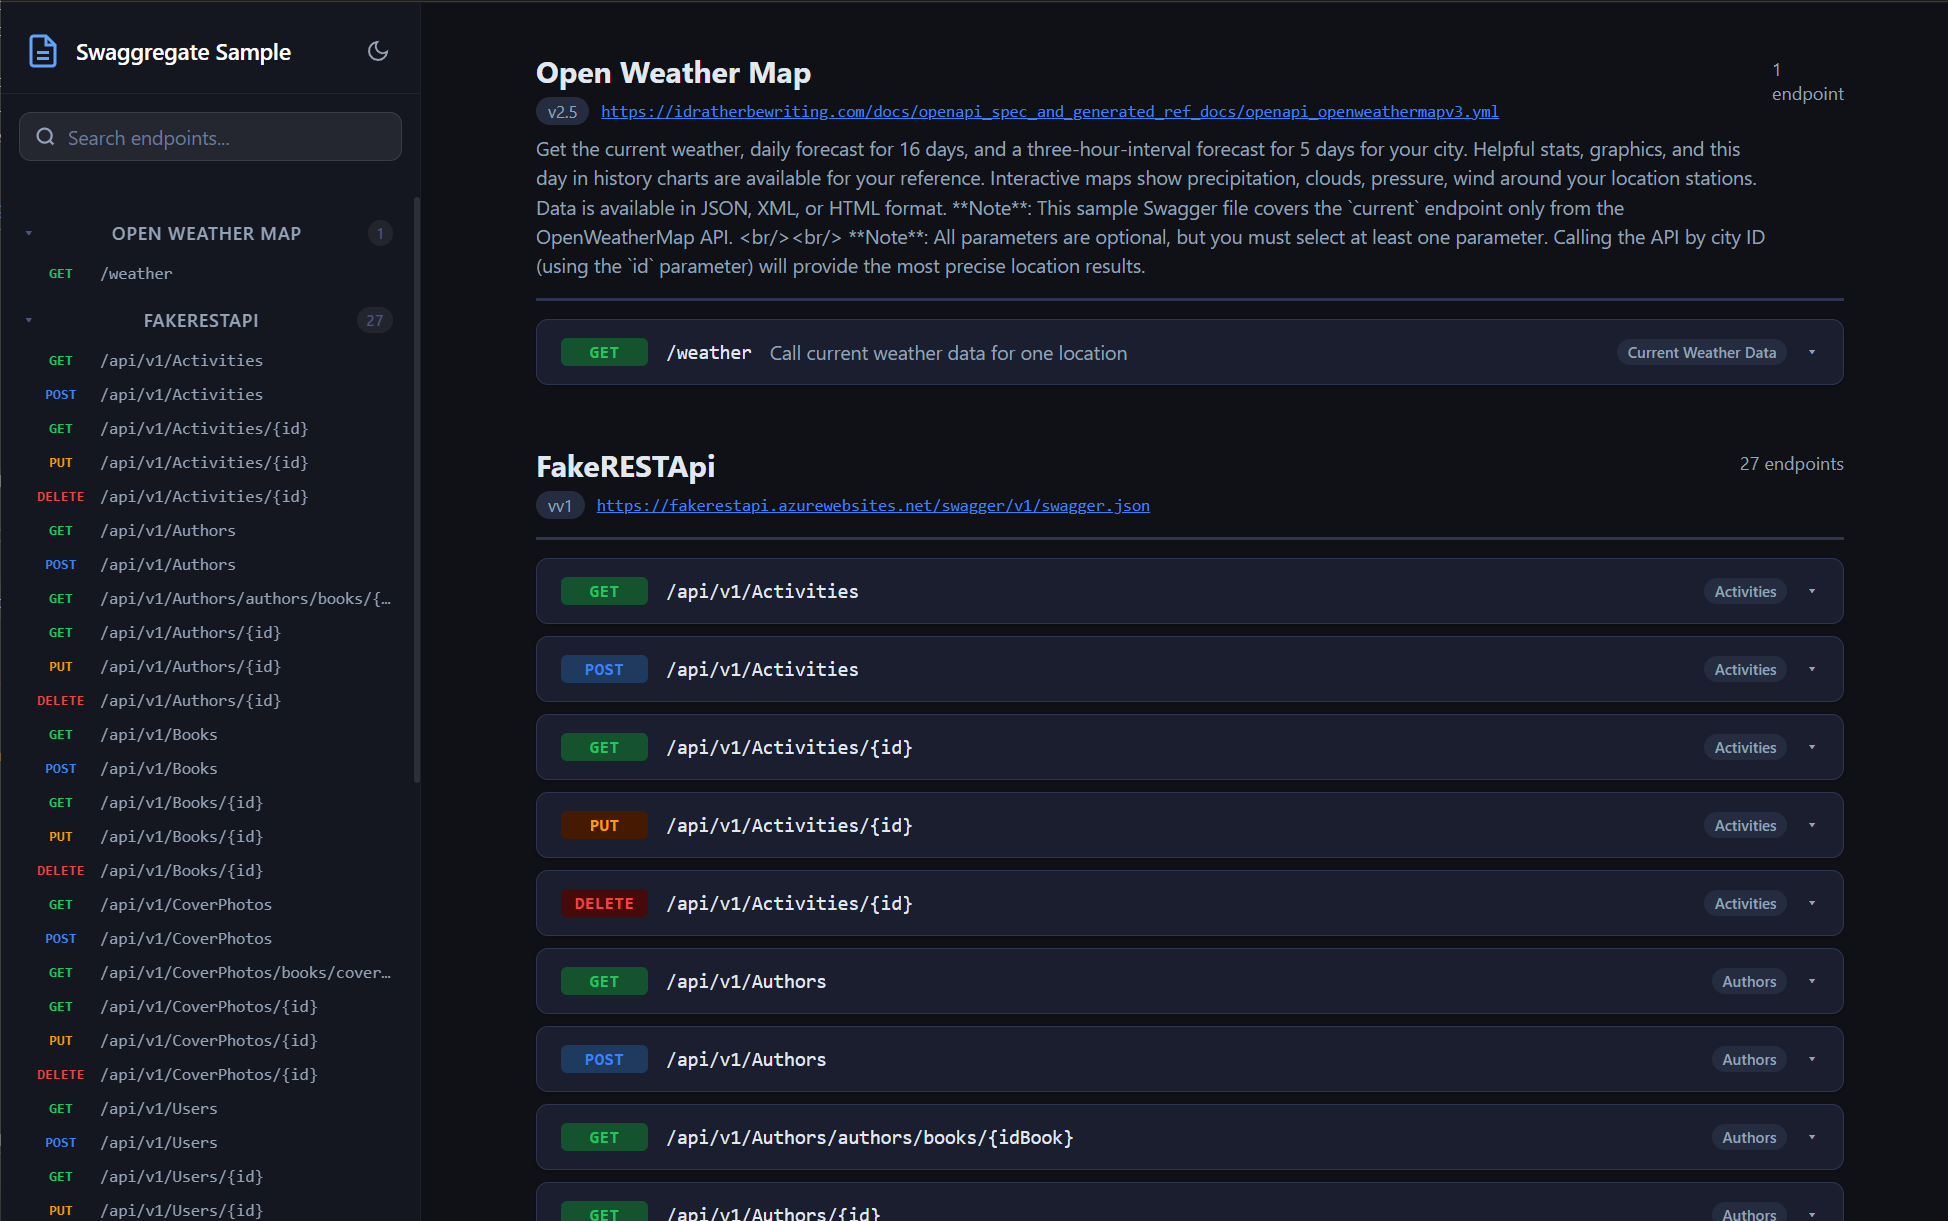Click POST badge on /api/v1/Activities card

click(604, 669)
